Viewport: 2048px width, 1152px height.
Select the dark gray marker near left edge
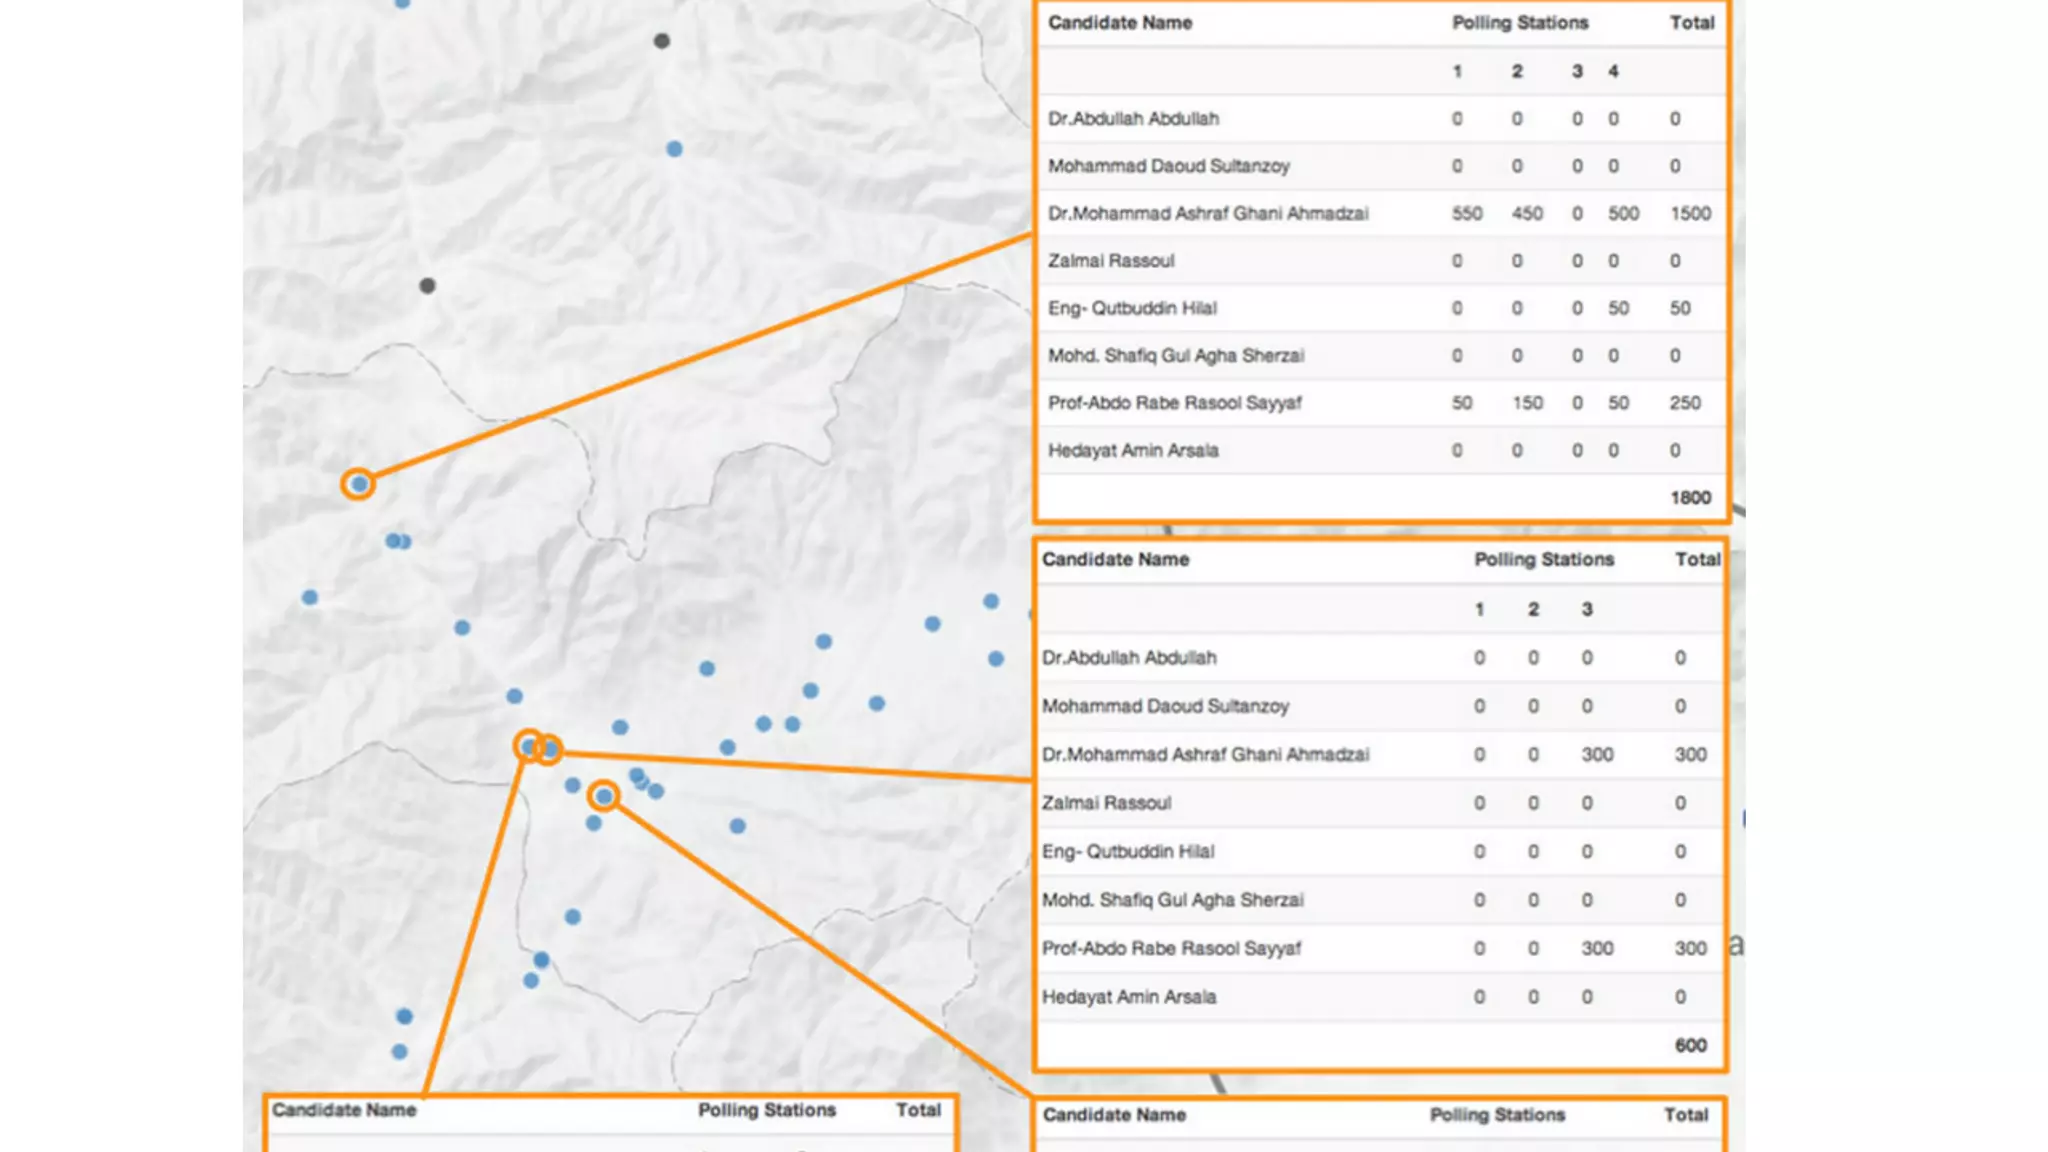(x=427, y=286)
